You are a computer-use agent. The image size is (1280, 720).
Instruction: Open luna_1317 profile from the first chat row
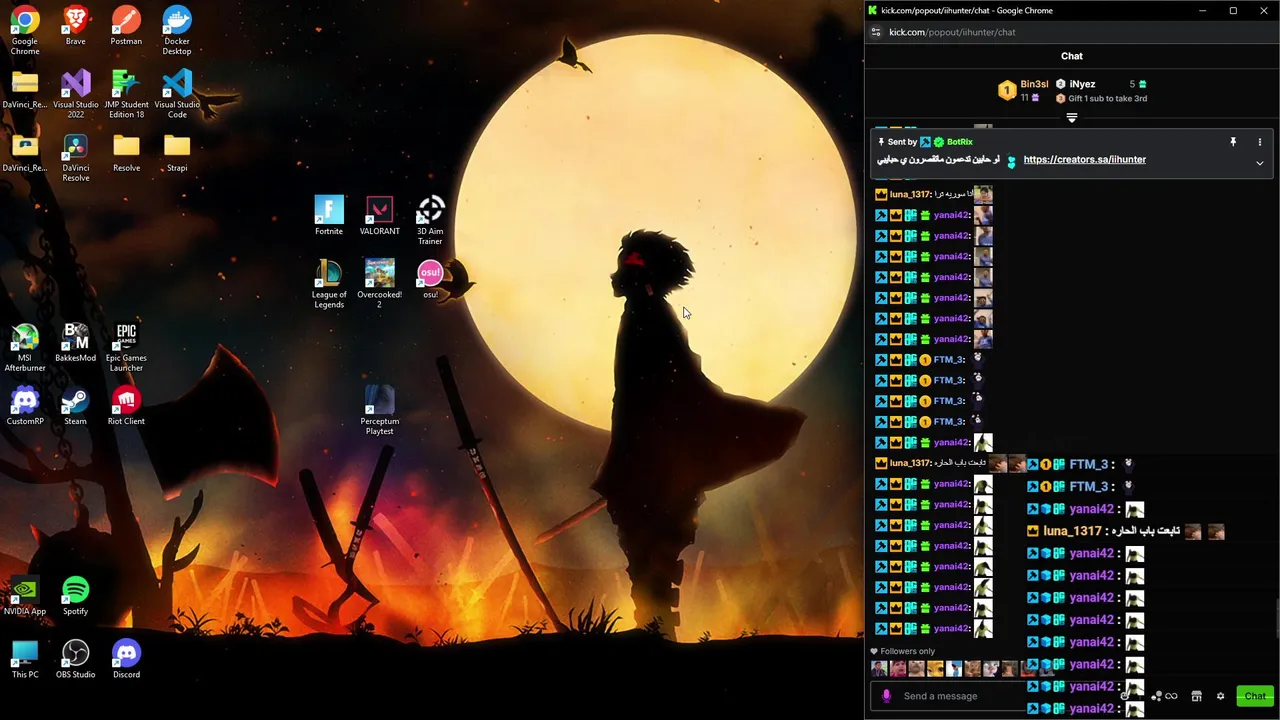(x=909, y=194)
